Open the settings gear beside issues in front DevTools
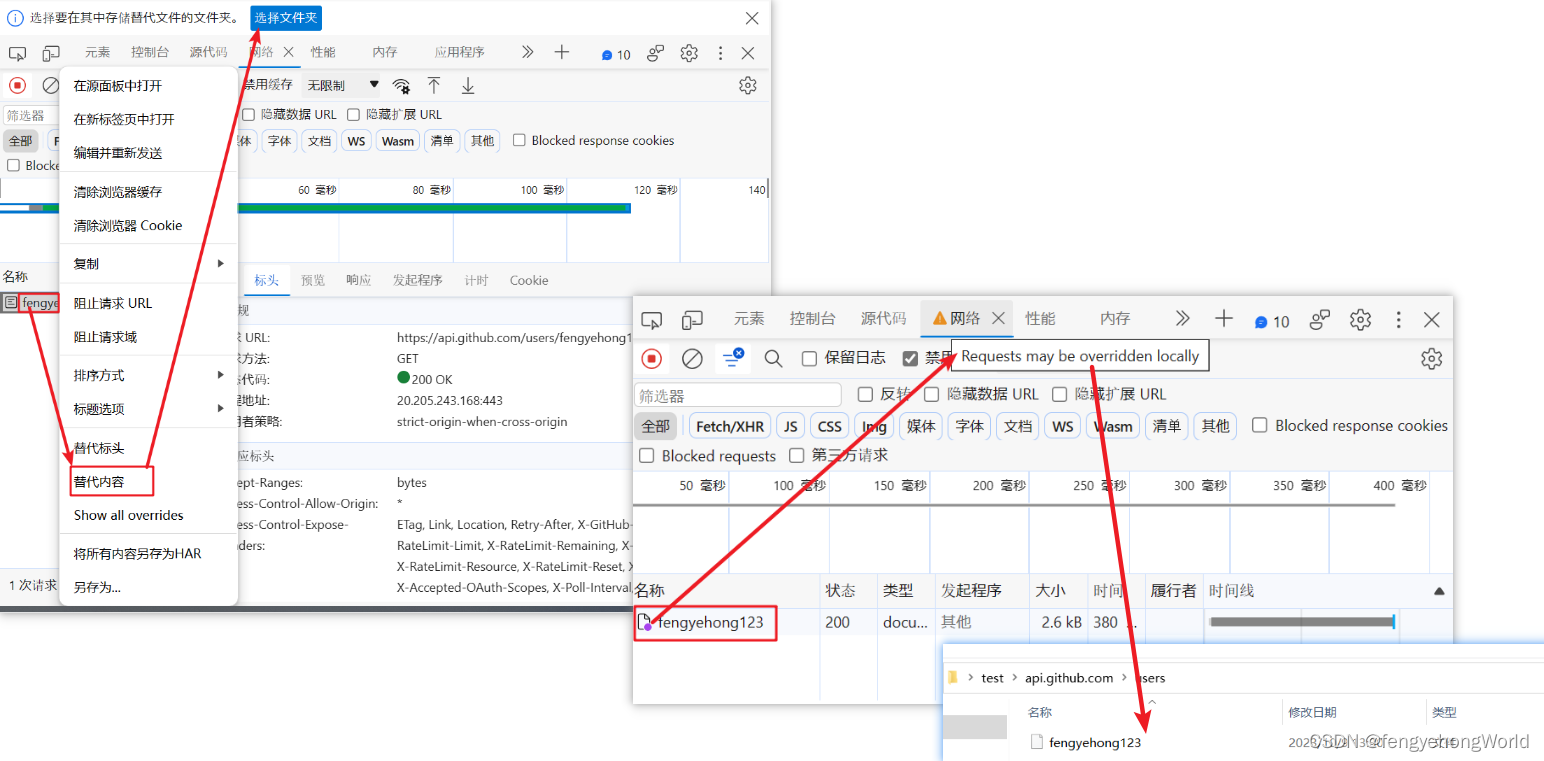This screenshot has width=1544, height=761. pyautogui.click(x=1360, y=319)
